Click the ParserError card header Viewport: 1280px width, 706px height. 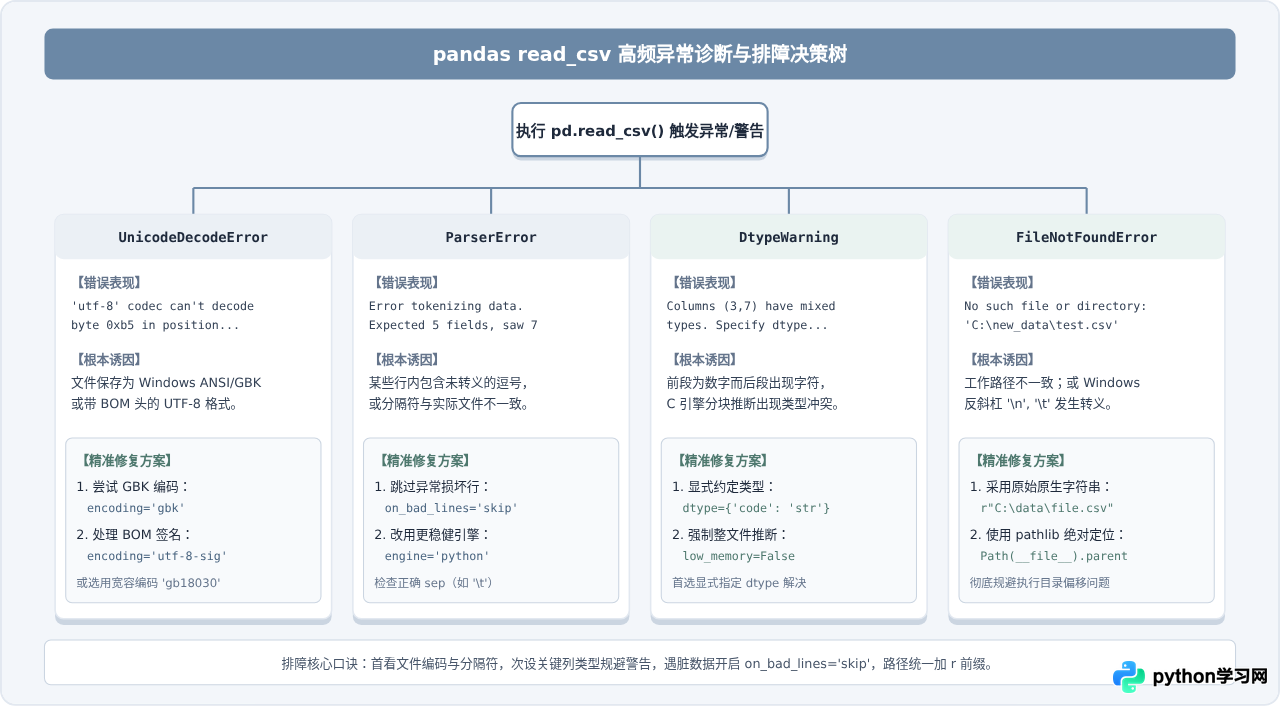pyautogui.click(x=491, y=237)
